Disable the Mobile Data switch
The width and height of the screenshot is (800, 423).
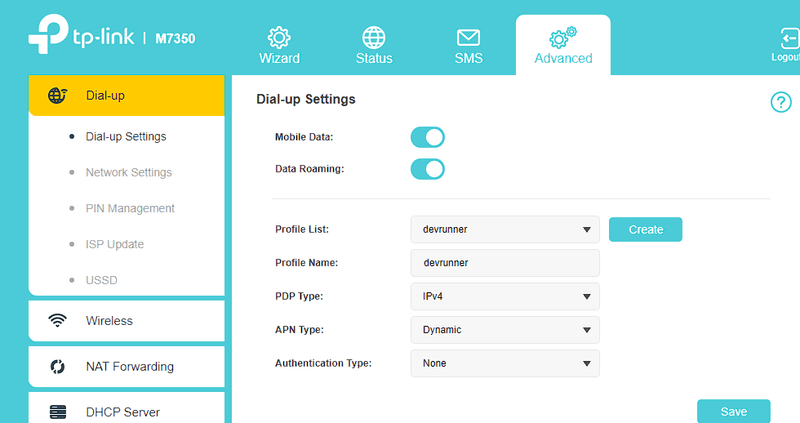[x=428, y=137]
